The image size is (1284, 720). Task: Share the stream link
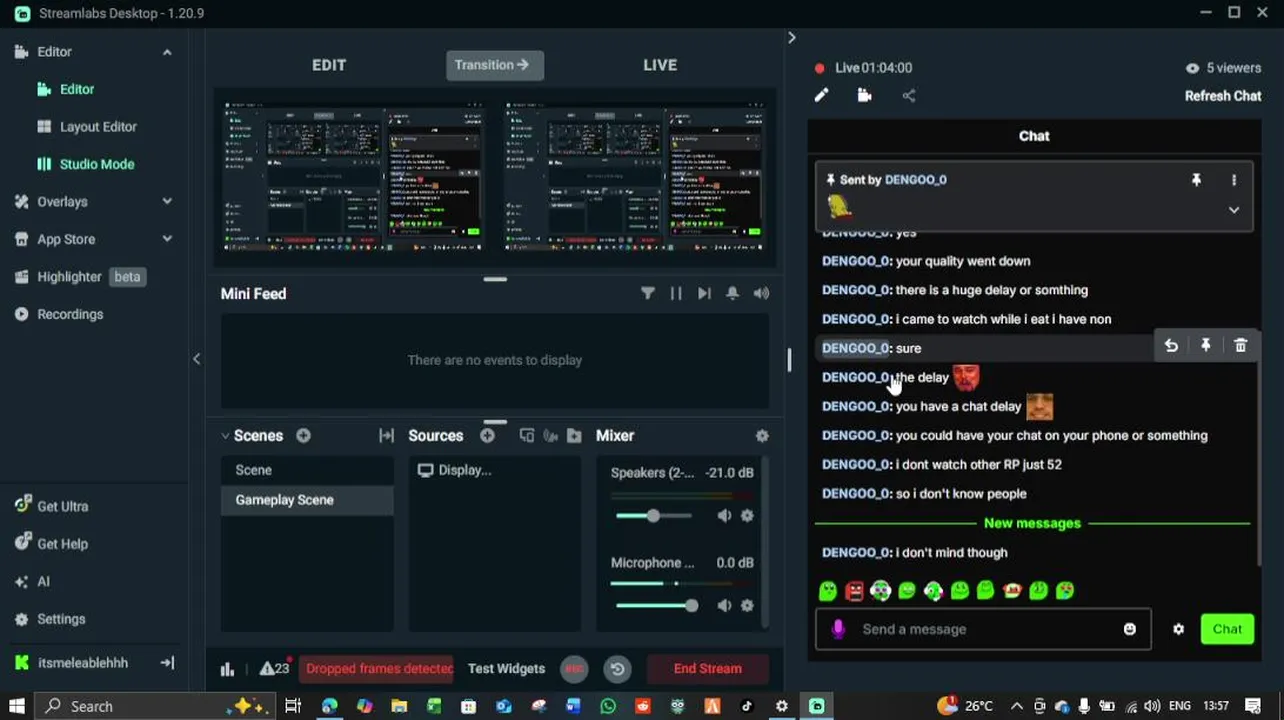[908, 96]
